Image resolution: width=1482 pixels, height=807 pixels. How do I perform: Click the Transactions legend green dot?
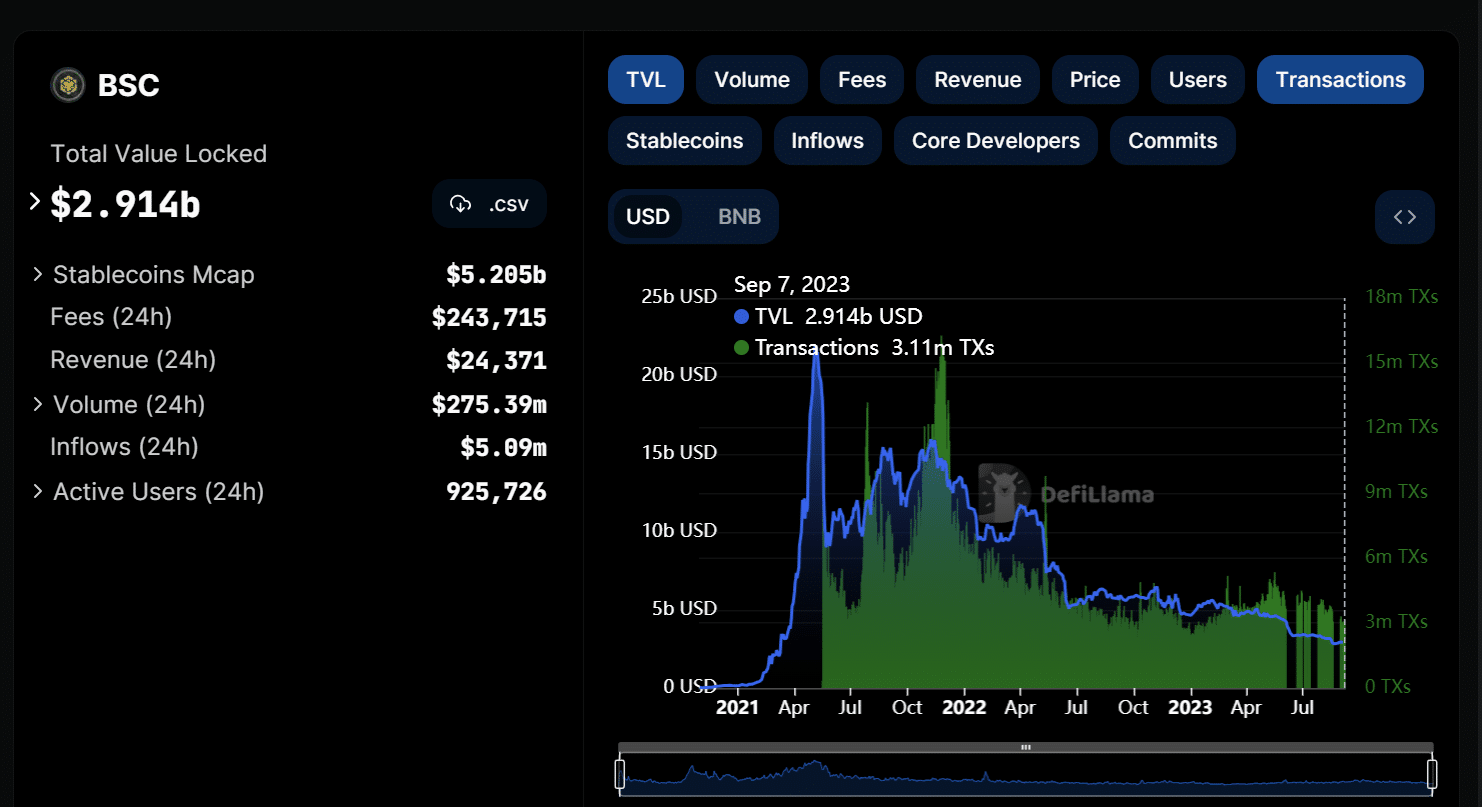point(741,348)
